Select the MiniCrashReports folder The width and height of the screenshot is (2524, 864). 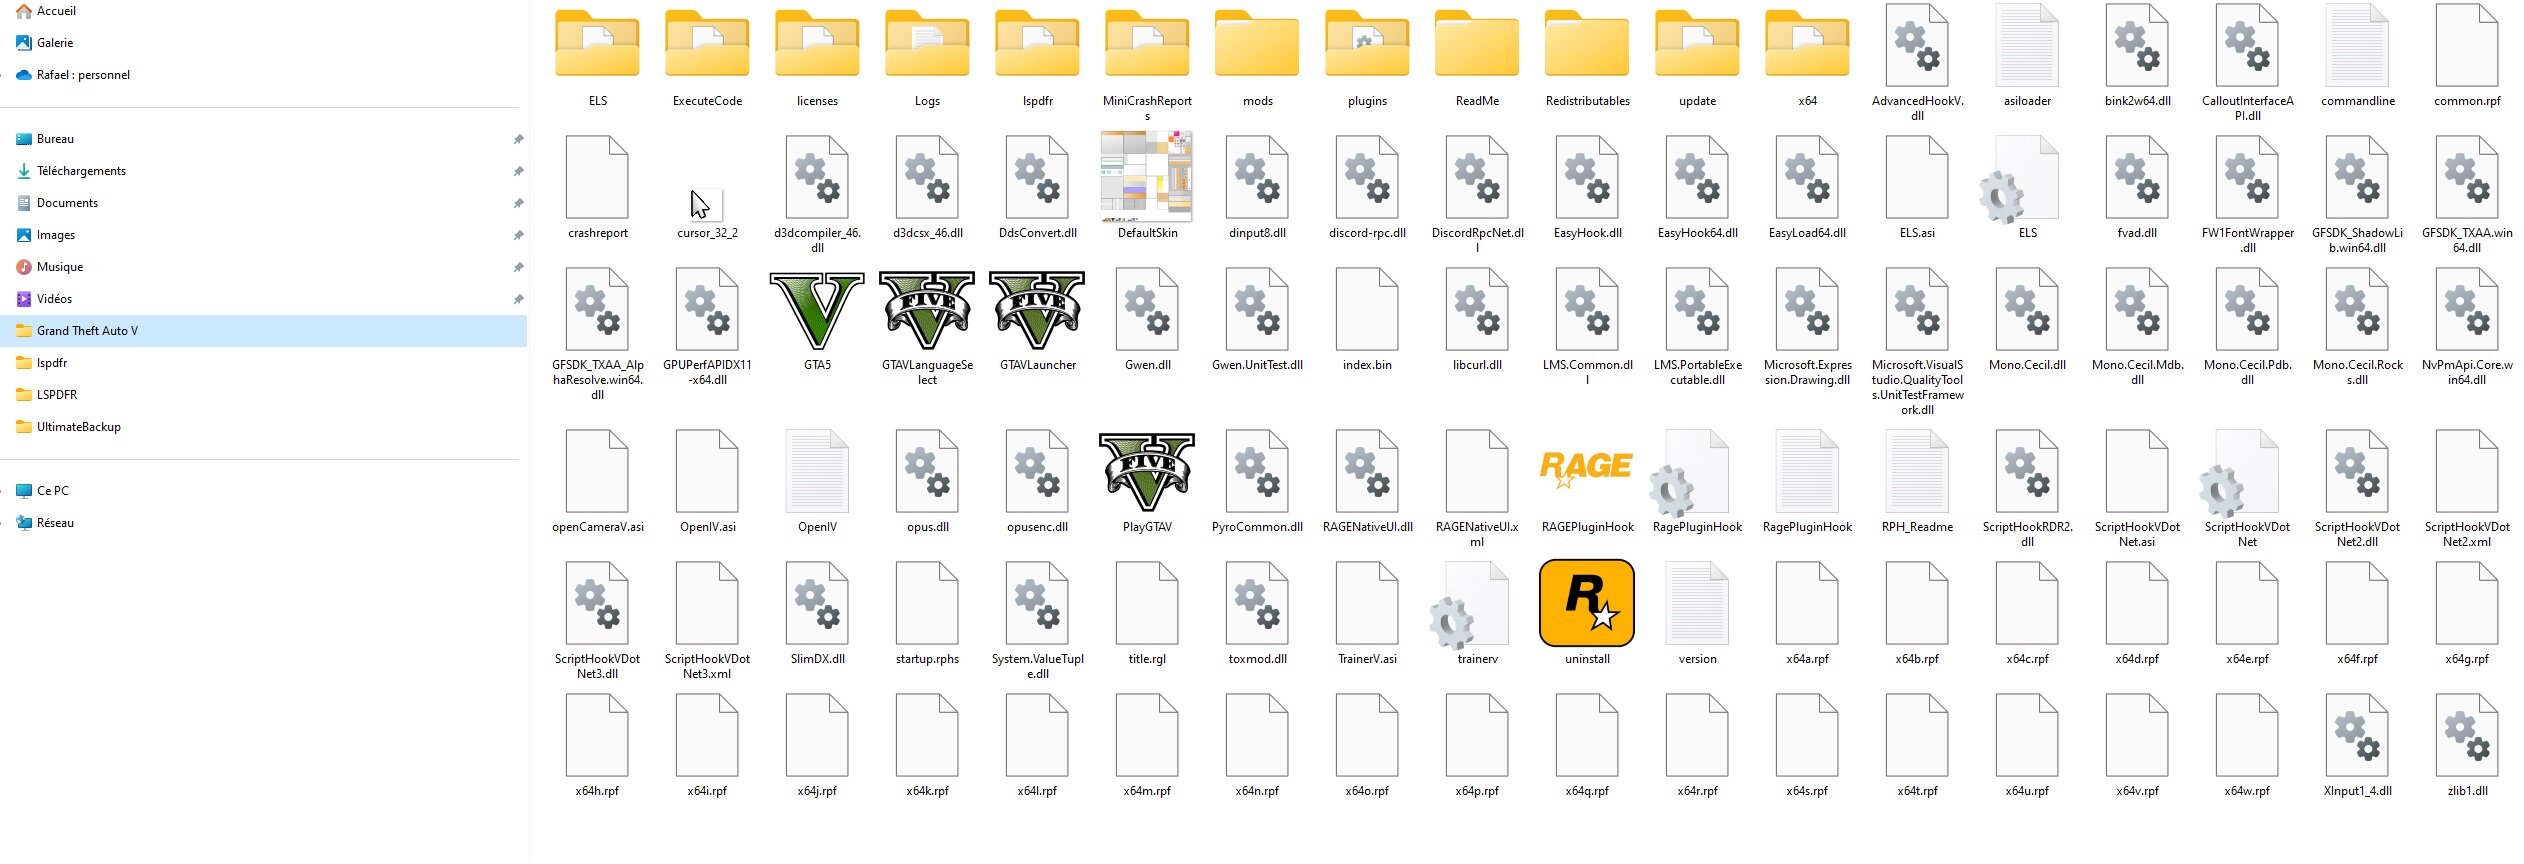[1147, 44]
